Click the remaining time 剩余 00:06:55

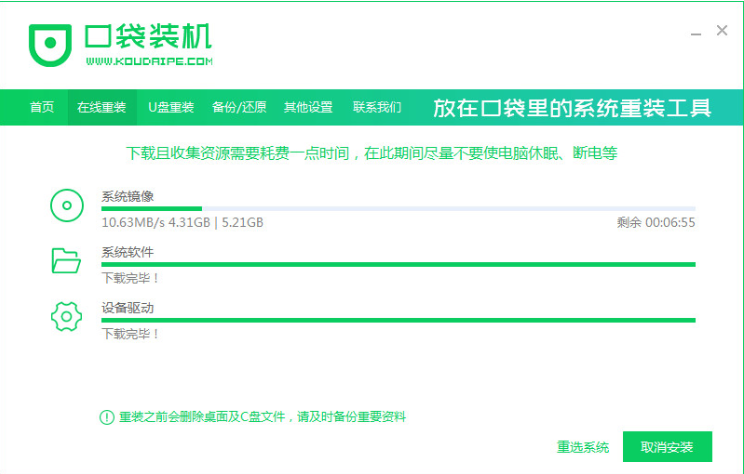656,223
